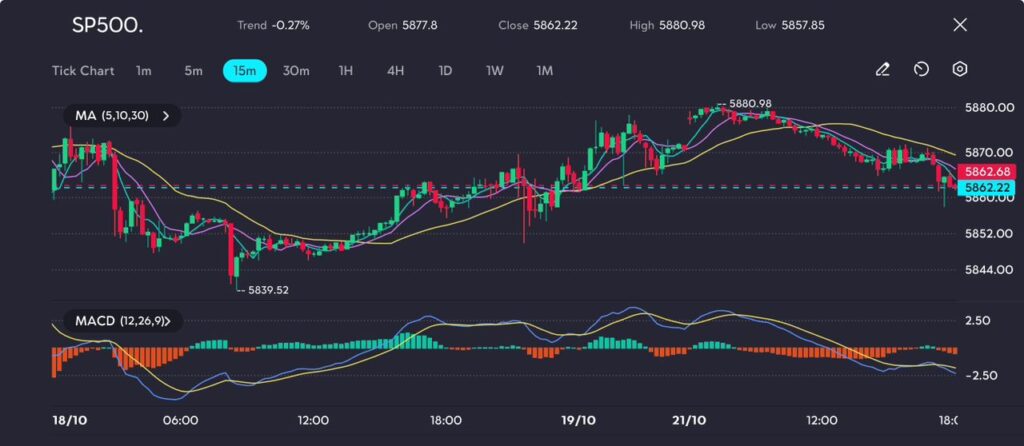Choose the 1H timeframe

pos(346,71)
